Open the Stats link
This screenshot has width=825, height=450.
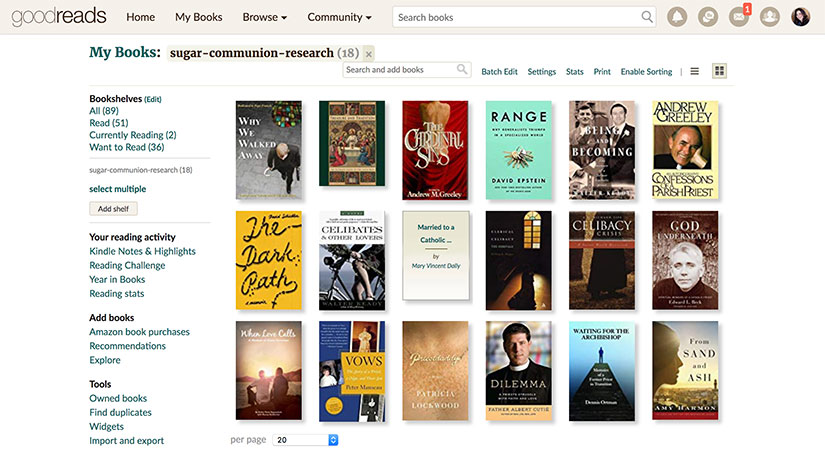click(575, 72)
